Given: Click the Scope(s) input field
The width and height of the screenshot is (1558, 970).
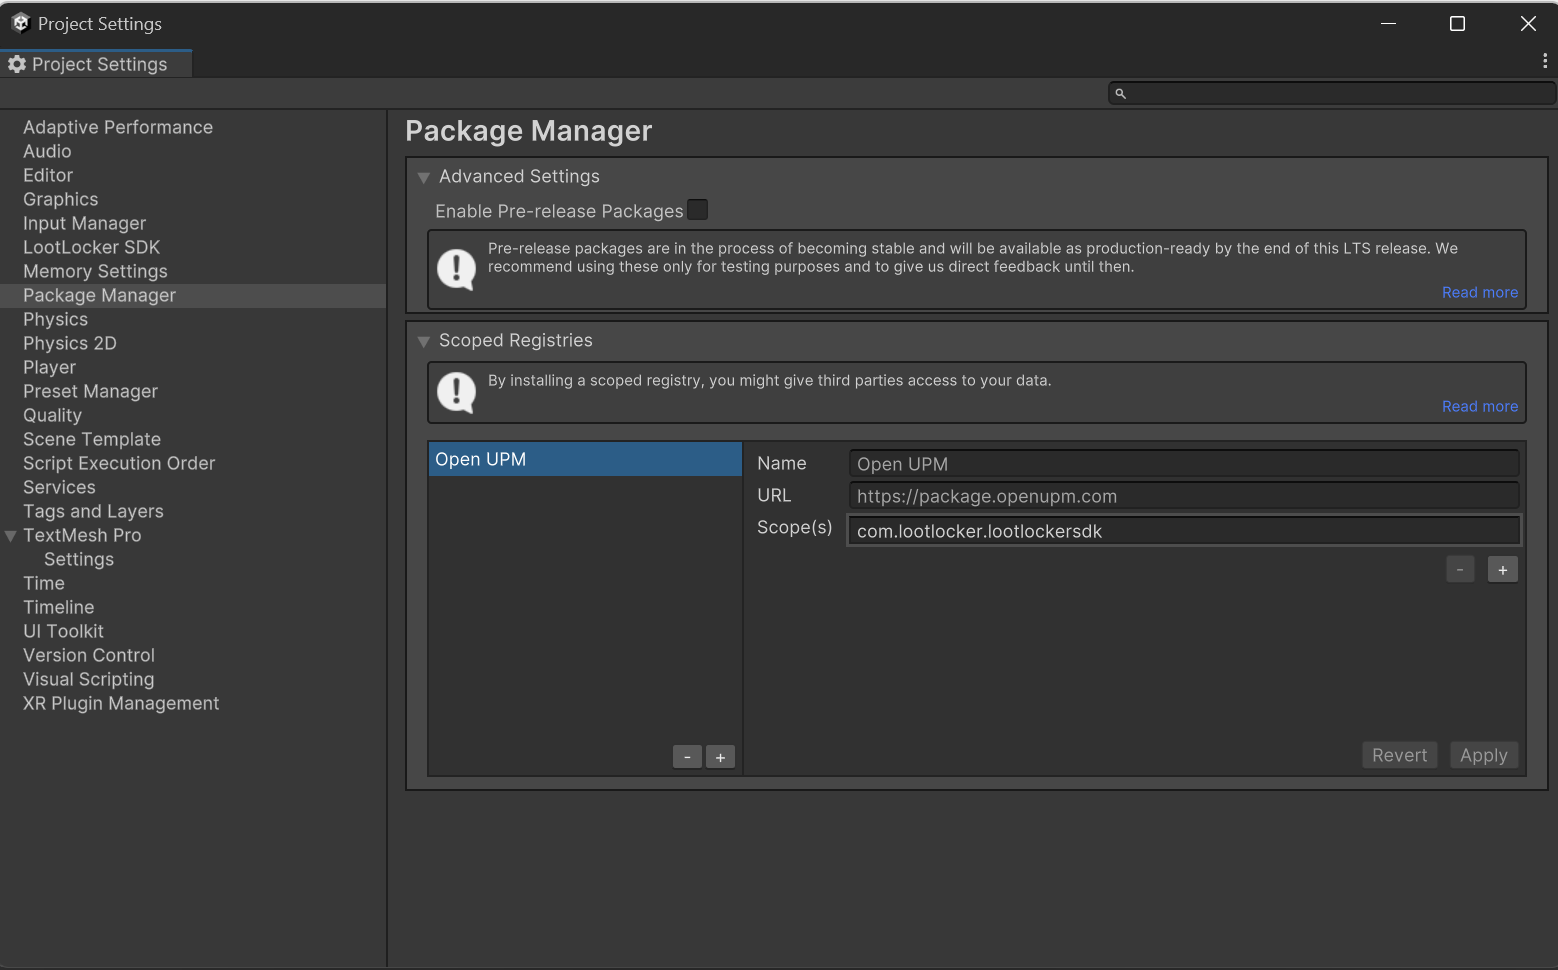Looking at the screenshot, I should [x=1183, y=531].
